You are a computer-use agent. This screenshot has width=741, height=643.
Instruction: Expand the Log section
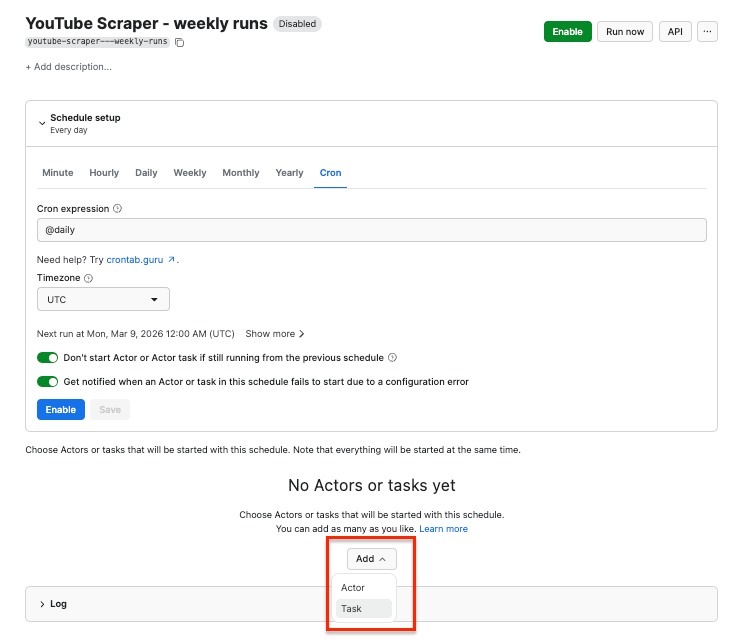[x=42, y=604]
